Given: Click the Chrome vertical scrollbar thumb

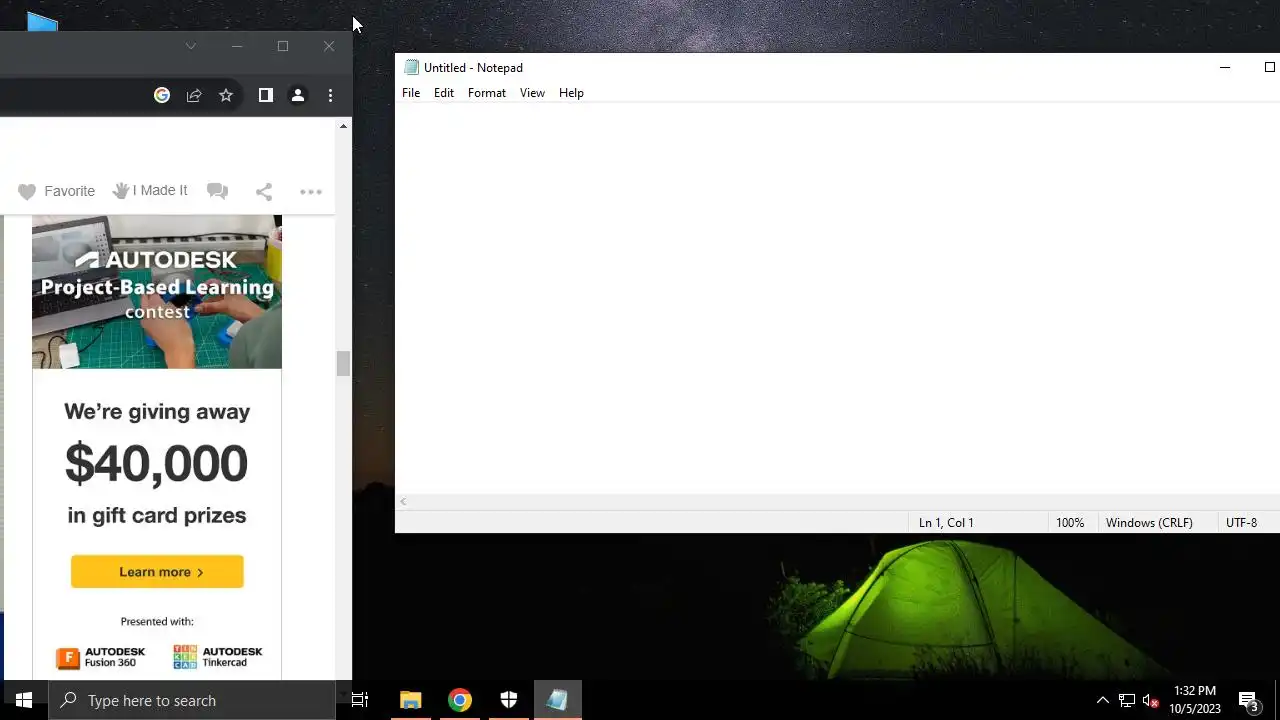Looking at the screenshot, I should (x=344, y=363).
